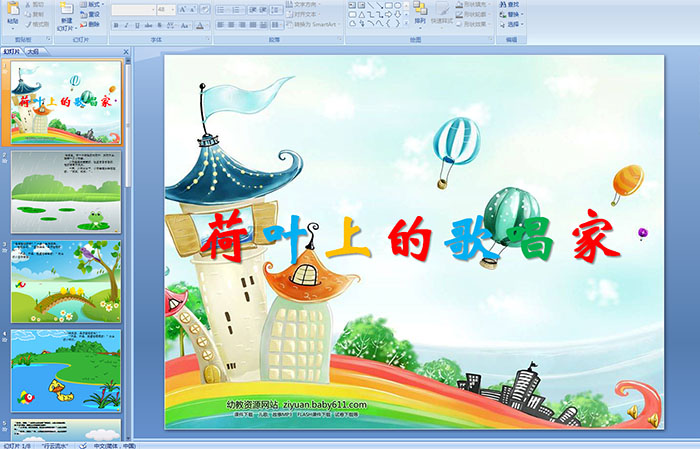Toggle Text Shadow (S) formatting
Screen dimensions: 700x449
pyautogui.click(x=159, y=25)
